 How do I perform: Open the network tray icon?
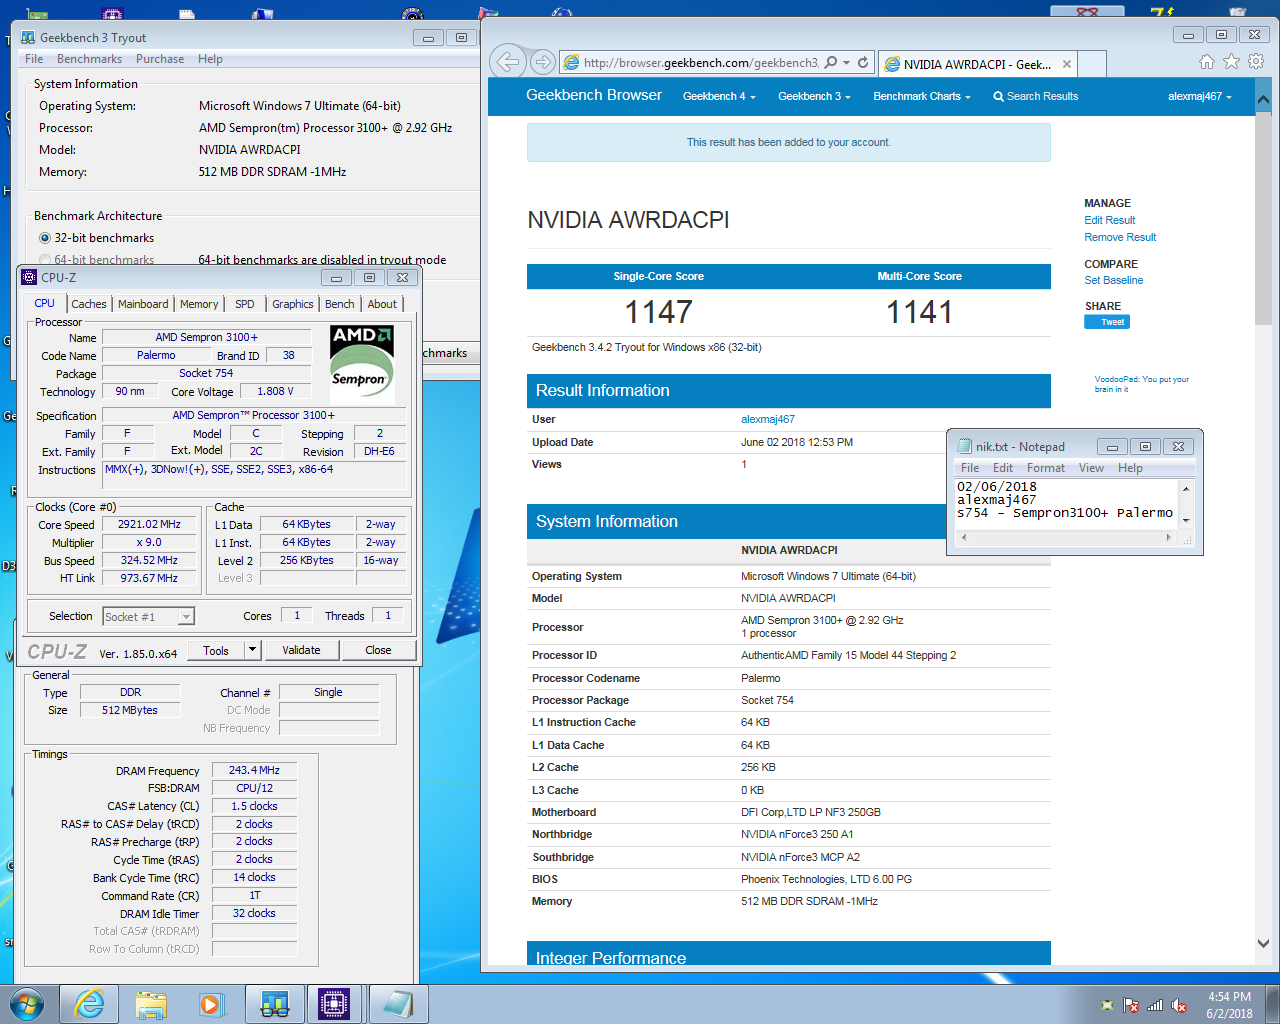click(1155, 1005)
